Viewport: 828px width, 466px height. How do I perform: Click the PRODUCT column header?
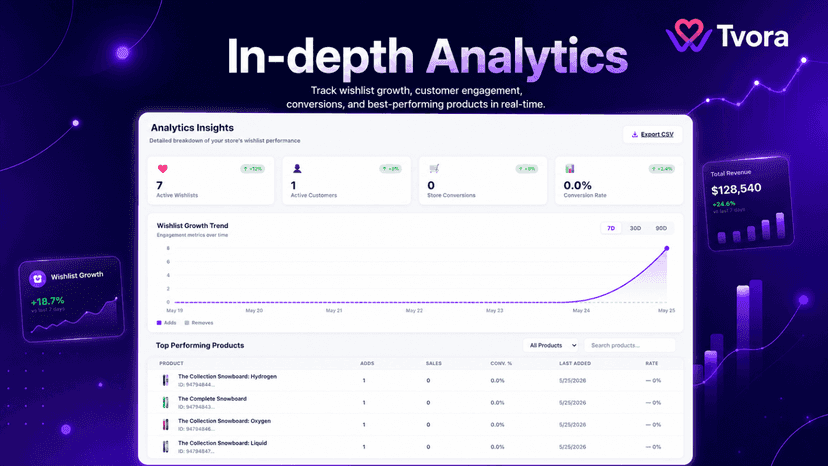(171, 364)
